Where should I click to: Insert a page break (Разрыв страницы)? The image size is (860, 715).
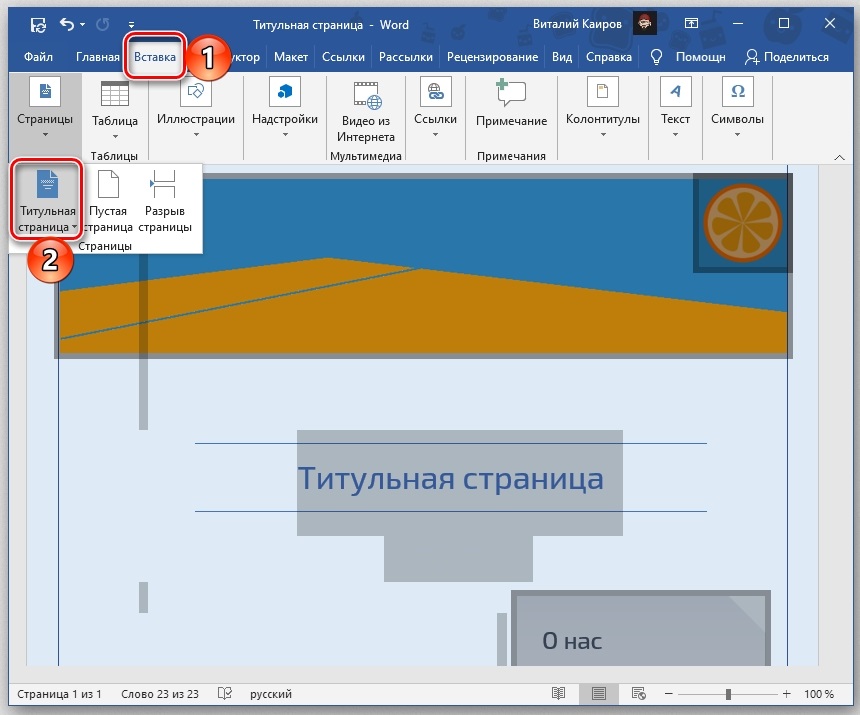[x=165, y=203]
